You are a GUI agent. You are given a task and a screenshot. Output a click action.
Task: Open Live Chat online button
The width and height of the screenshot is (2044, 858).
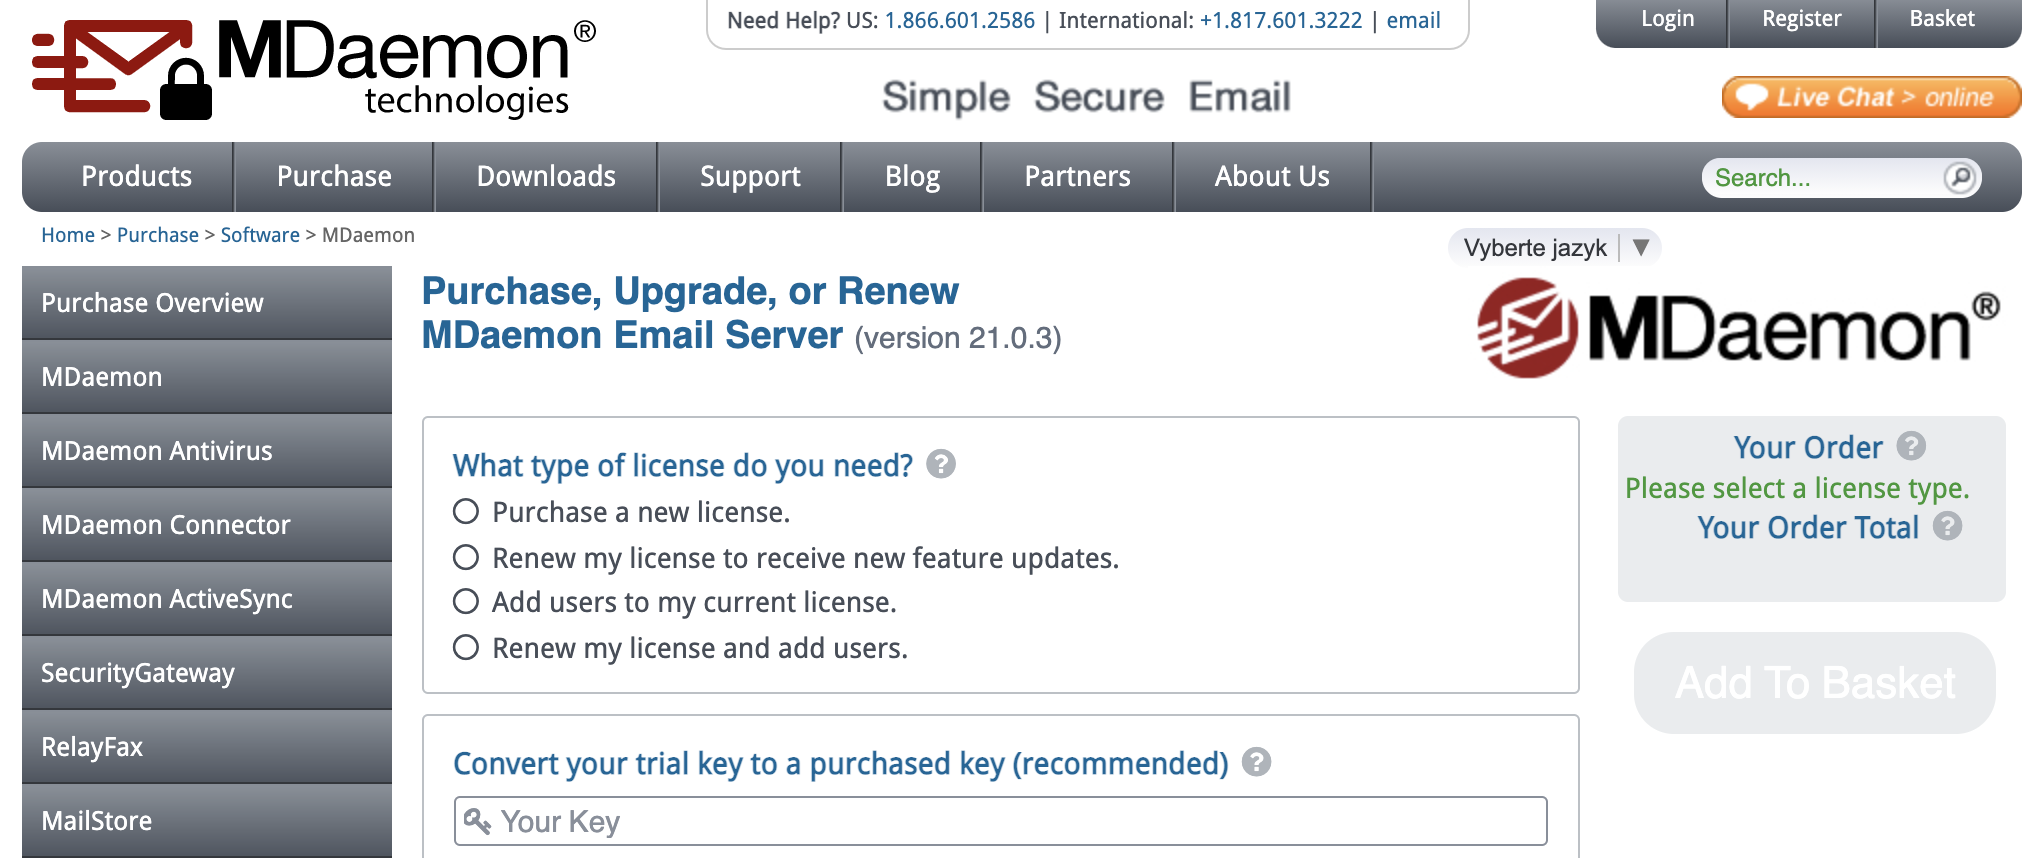click(x=1870, y=97)
